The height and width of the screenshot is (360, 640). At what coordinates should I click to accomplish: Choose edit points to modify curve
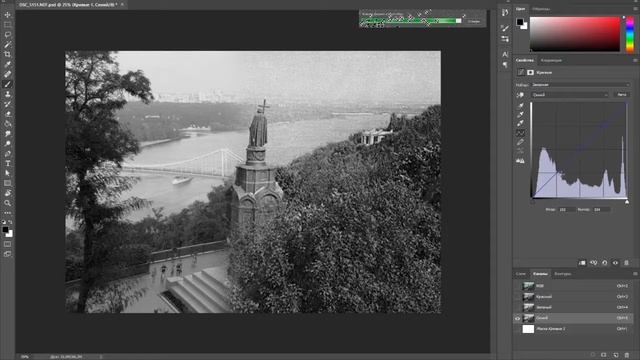[520, 133]
